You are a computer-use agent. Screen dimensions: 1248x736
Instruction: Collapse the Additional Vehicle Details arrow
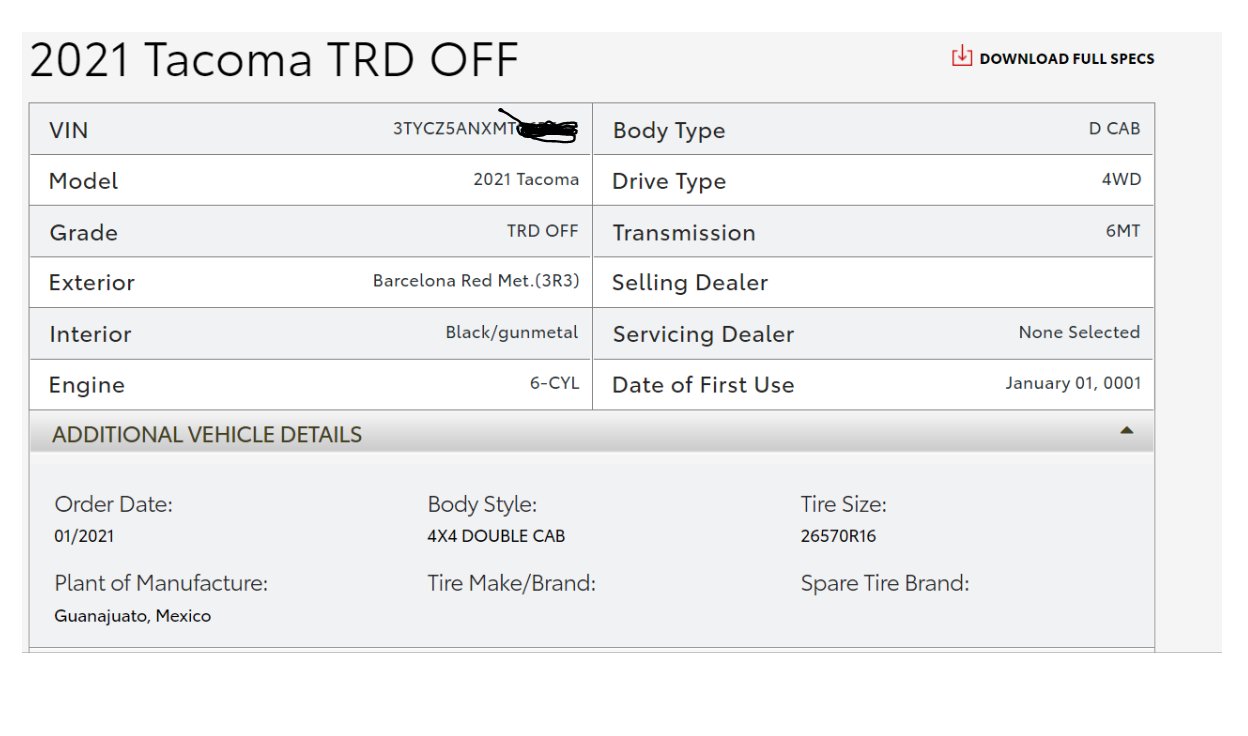(1127, 431)
